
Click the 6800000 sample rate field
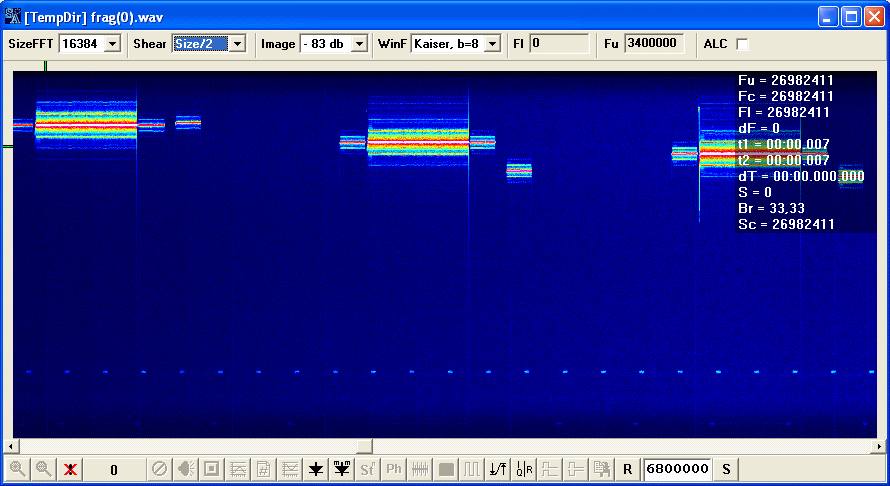point(678,469)
